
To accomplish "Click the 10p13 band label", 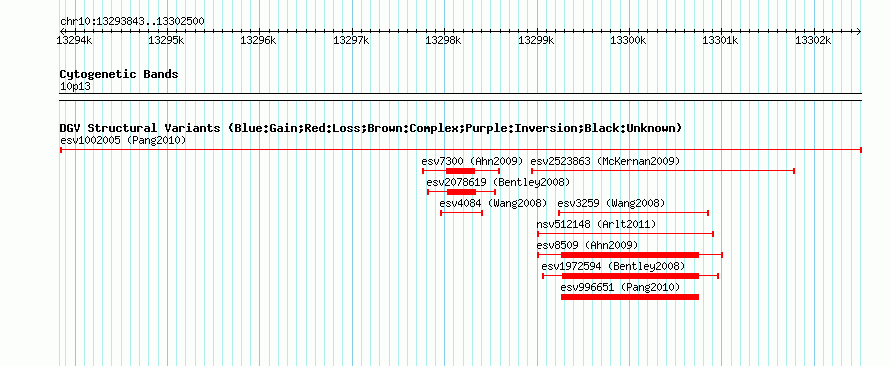I will [75, 87].
